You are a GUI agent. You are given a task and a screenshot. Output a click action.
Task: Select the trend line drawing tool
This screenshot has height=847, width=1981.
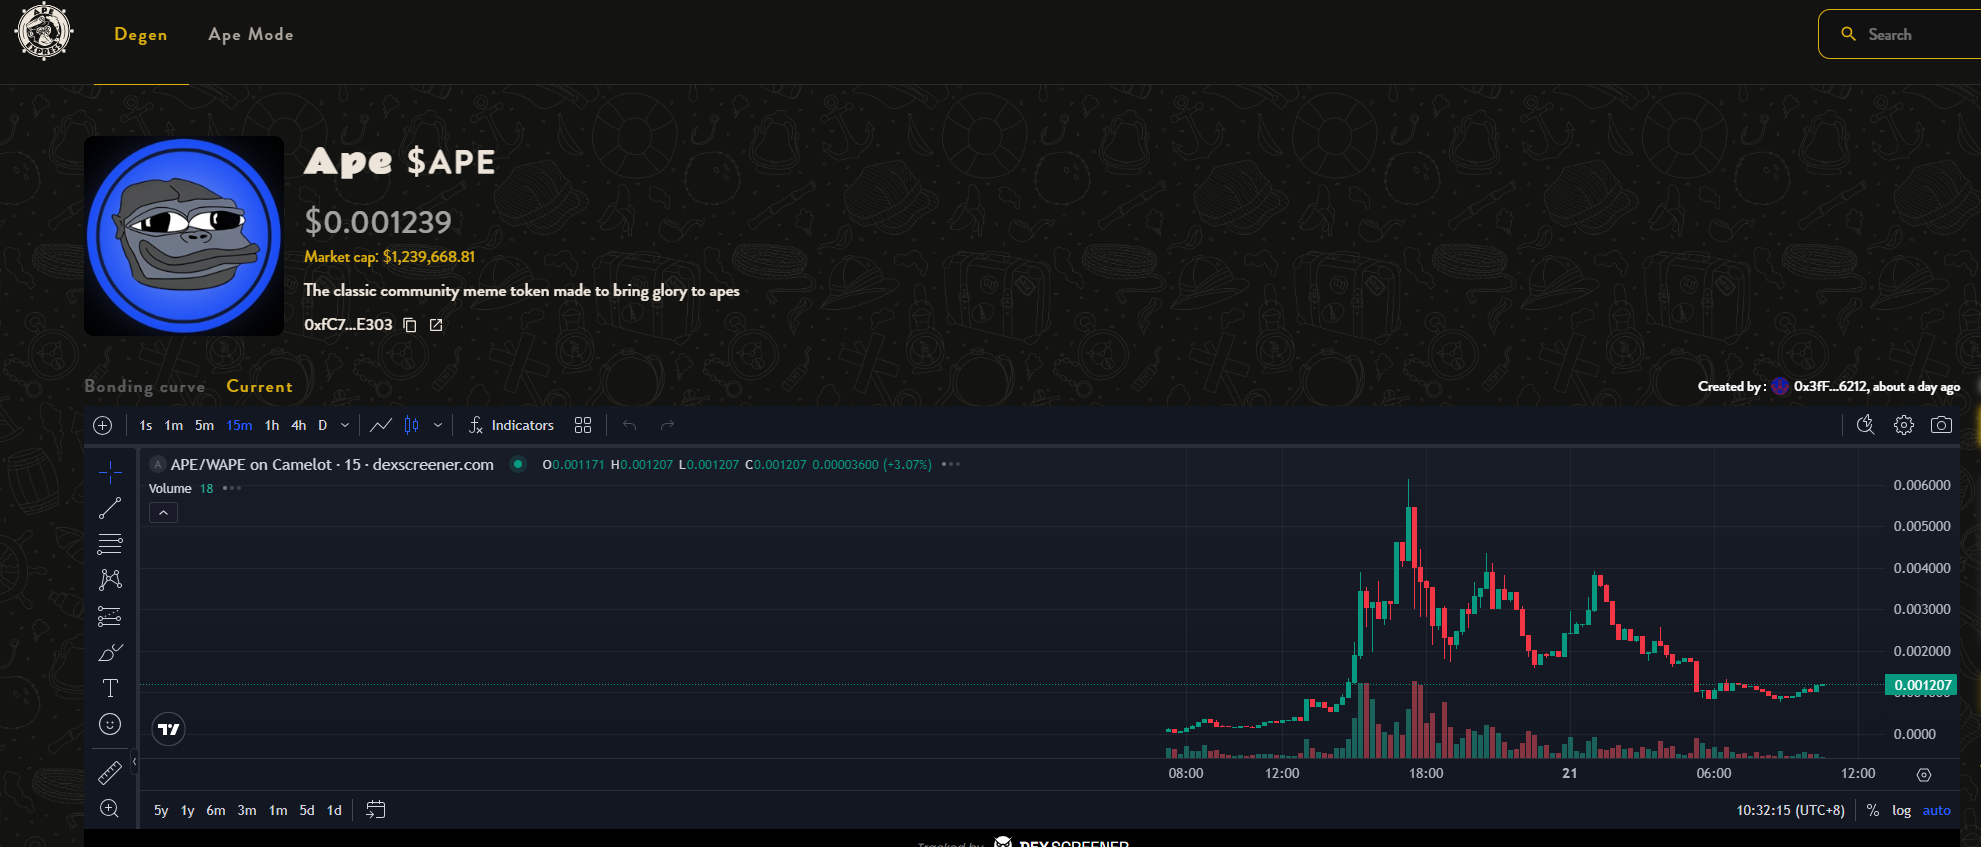tap(110, 508)
